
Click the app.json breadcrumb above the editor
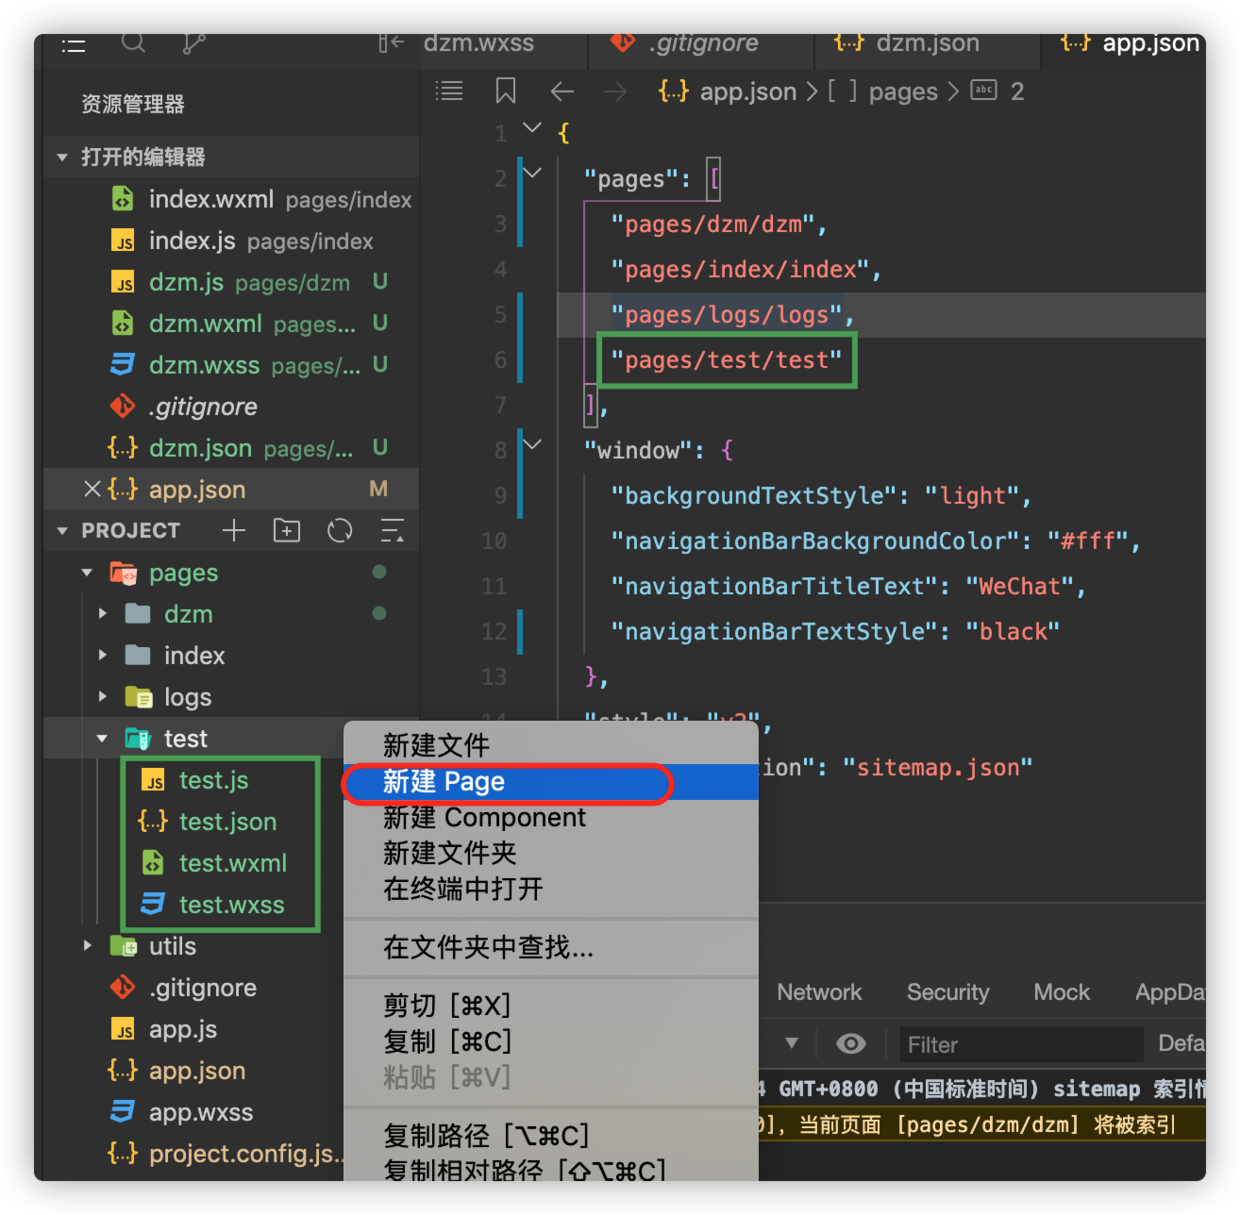pyautogui.click(x=748, y=91)
